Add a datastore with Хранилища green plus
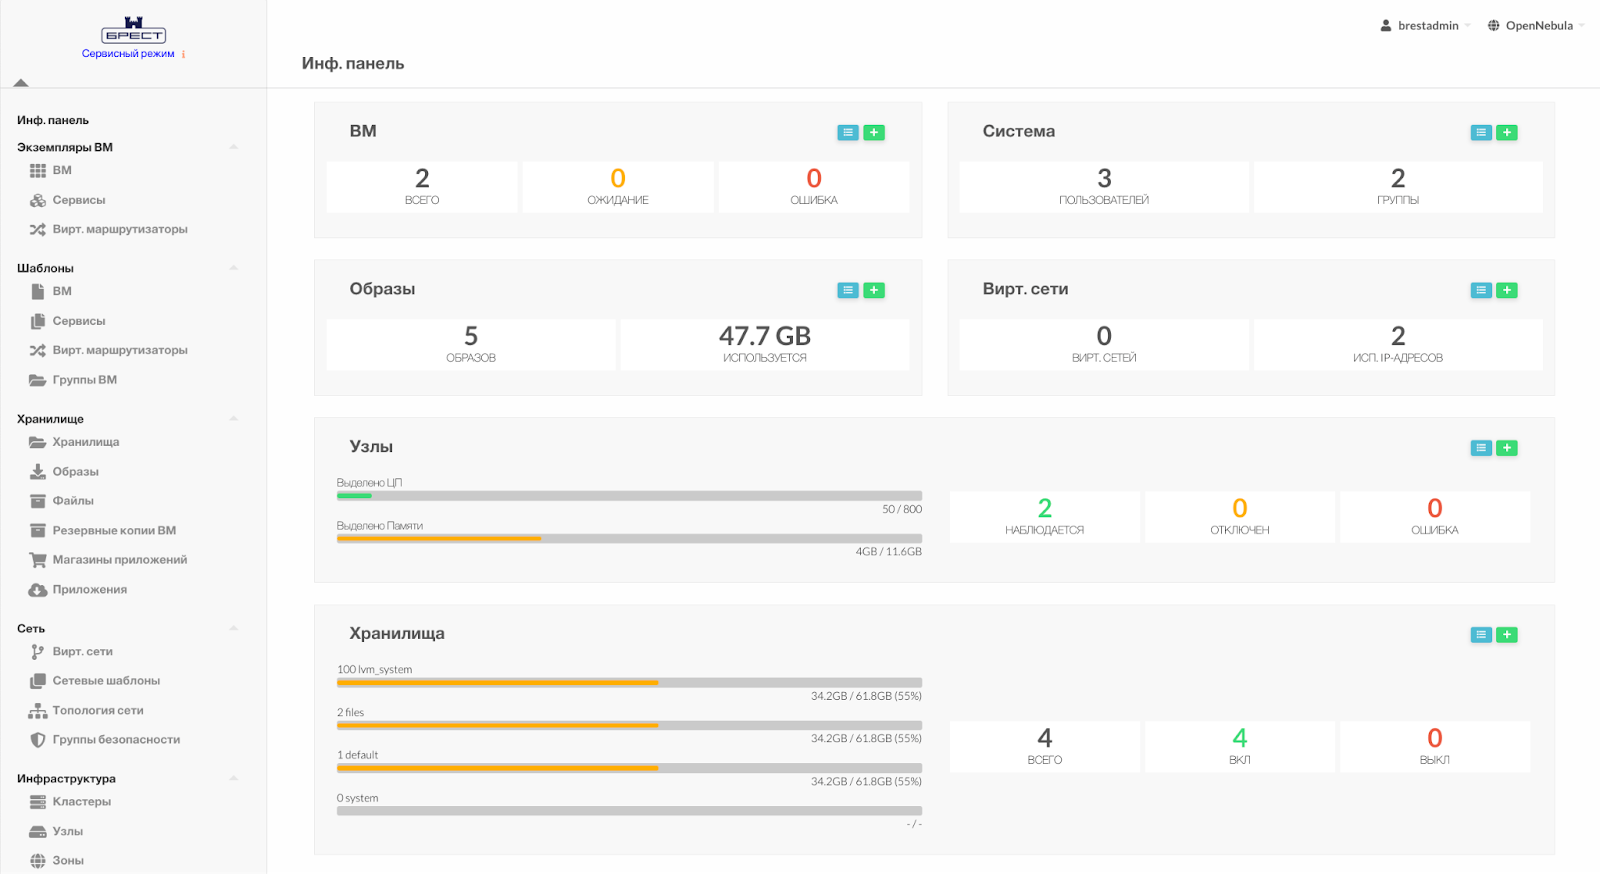 point(1507,635)
